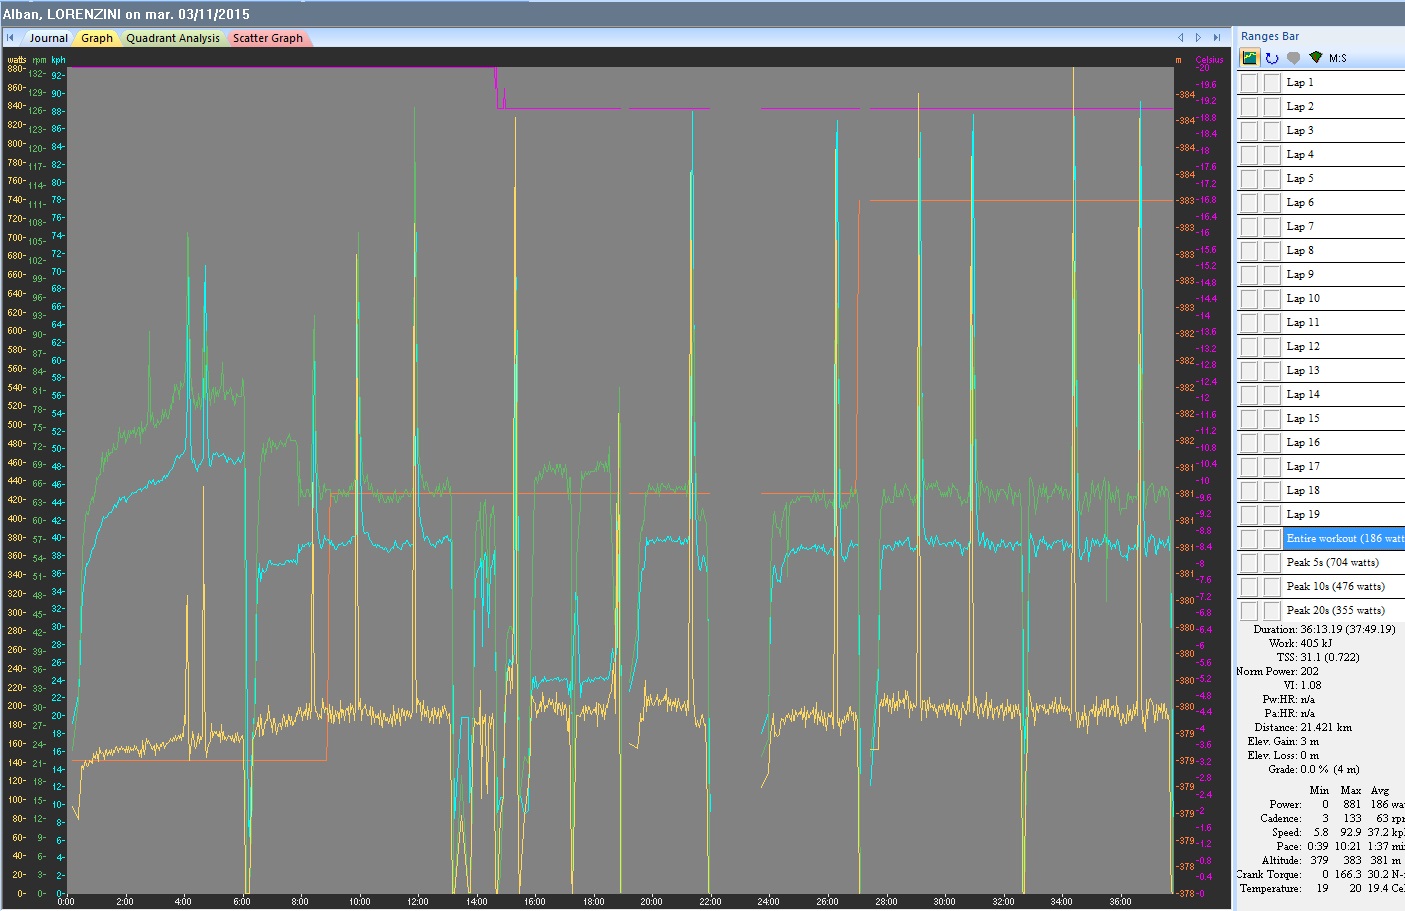The image size is (1405, 911).
Task: Click the M:S time format button
Action: click(x=1338, y=58)
